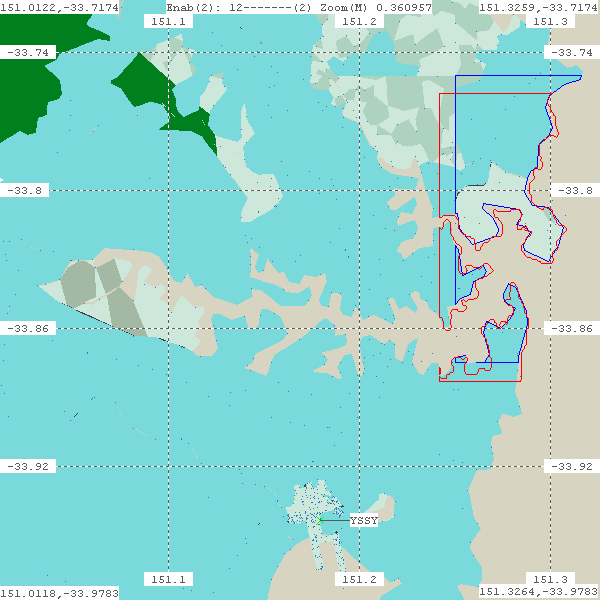Select the -33.92 latitude label on right edge
This screenshot has width=600, height=600.
click(x=572, y=466)
